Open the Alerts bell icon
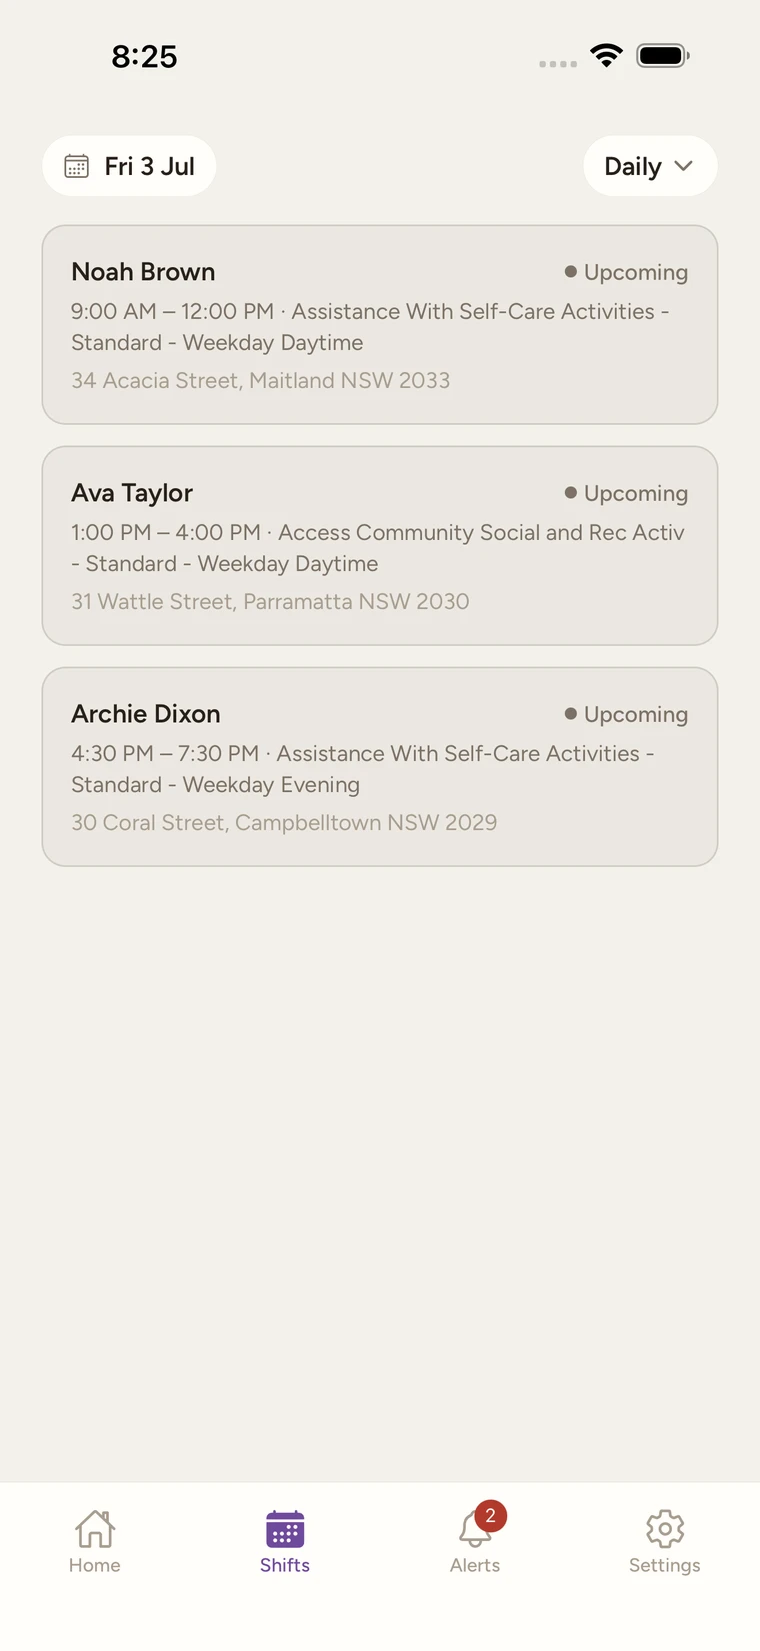Screen dimensions: 760x1651 (474, 1529)
